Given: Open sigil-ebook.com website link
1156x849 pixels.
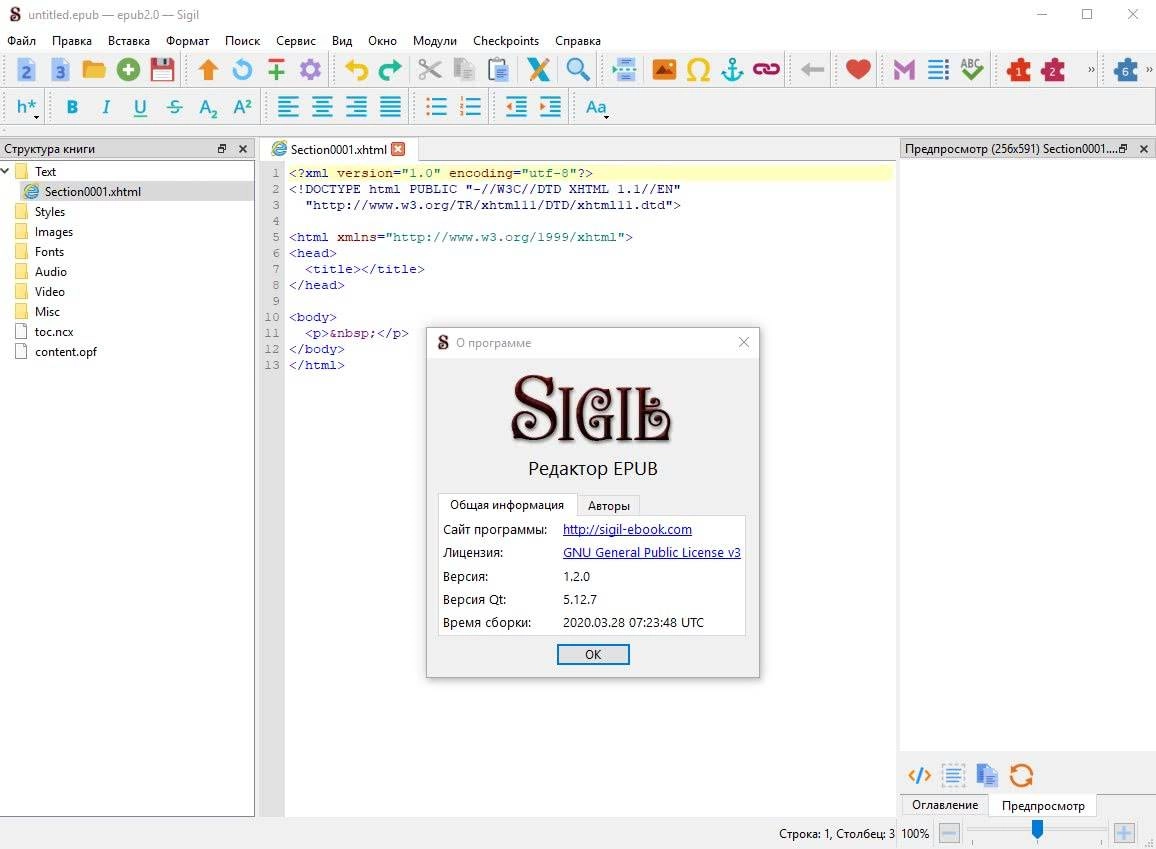Looking at the screenshot, I should tap(627, 529).
